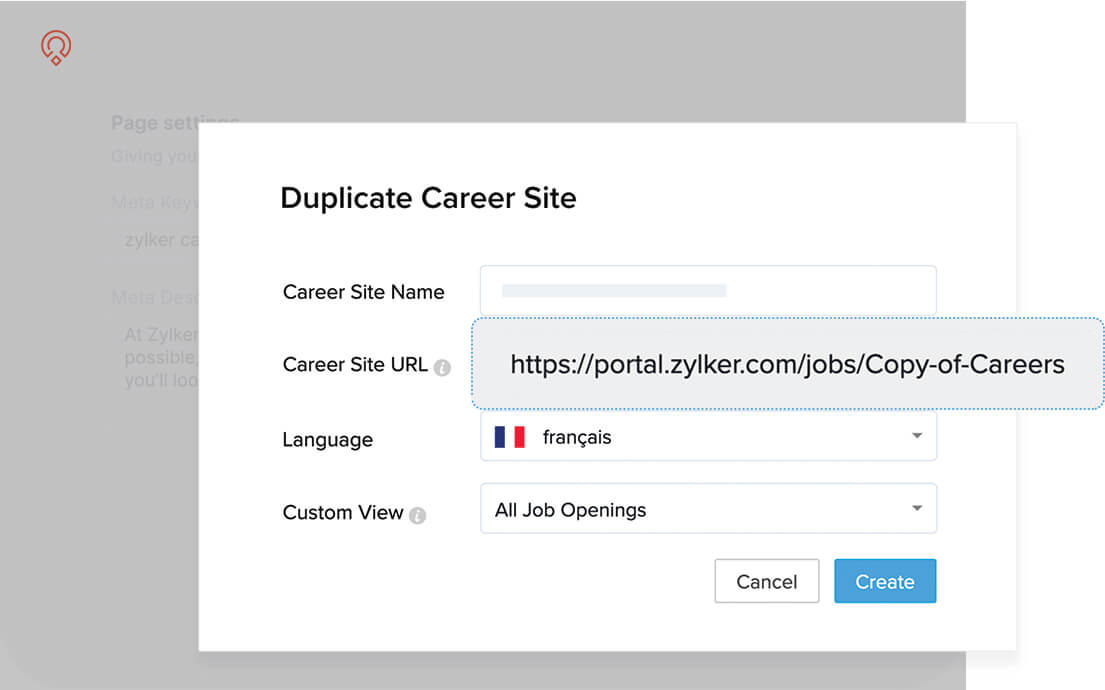Click the 'Custom View' label text
The height and width of the screenshot is (690, 1105).
point(342,513)
